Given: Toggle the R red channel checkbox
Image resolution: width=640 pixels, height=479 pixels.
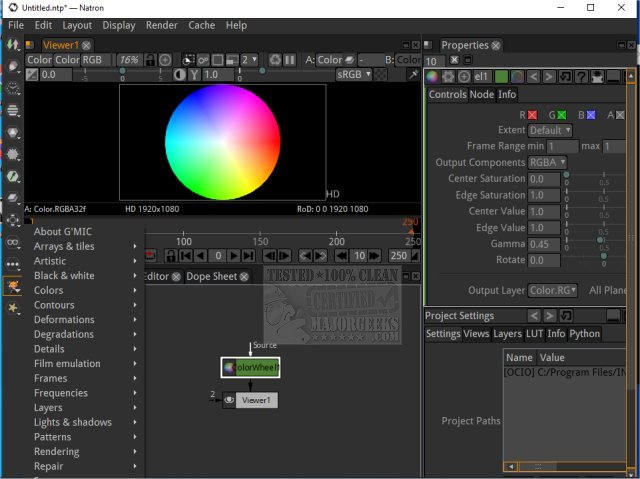Looking at the screenshot, I should click(532, 116).
